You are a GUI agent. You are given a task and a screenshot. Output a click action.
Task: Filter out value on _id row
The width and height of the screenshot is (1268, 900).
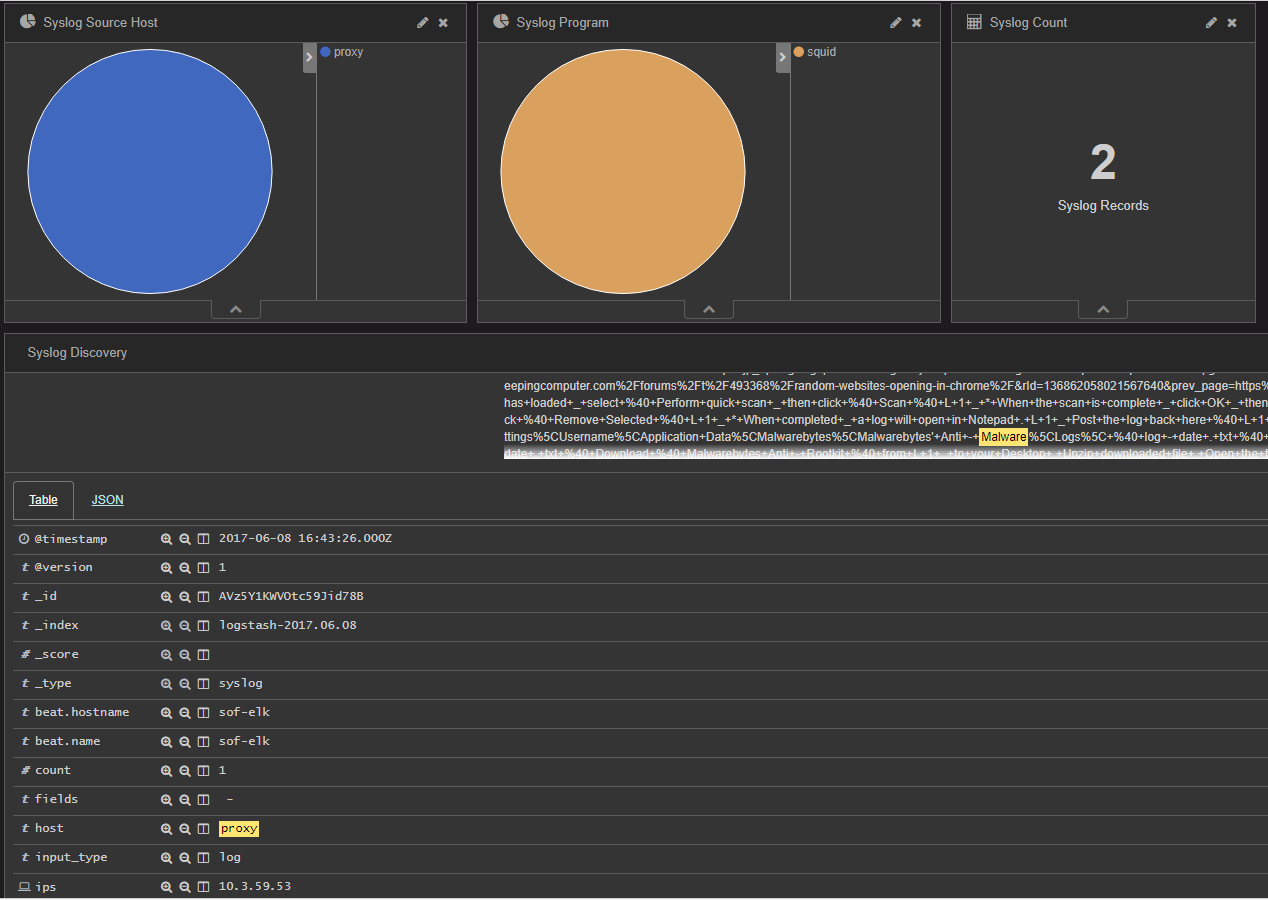tap(185, 597)
